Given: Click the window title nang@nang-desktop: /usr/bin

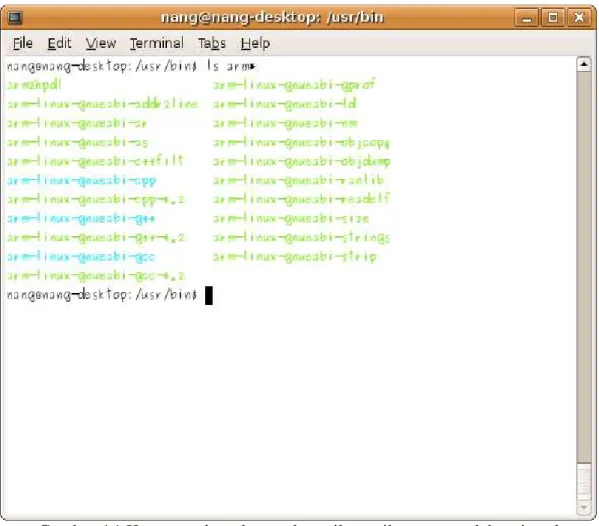Looking at the screenshot, I should tap(272, 18).
